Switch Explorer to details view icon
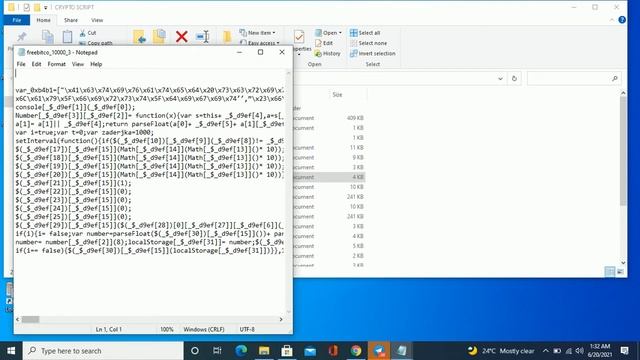Screen dimensions: 640x360 609,271
